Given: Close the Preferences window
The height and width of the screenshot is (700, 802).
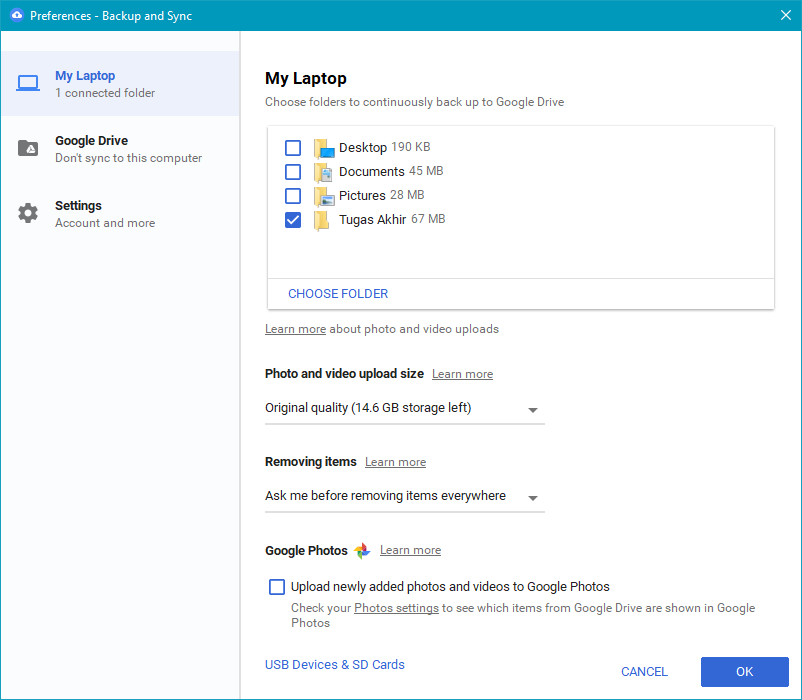Looking at the screenshot, I should click(x=786, y=15).
